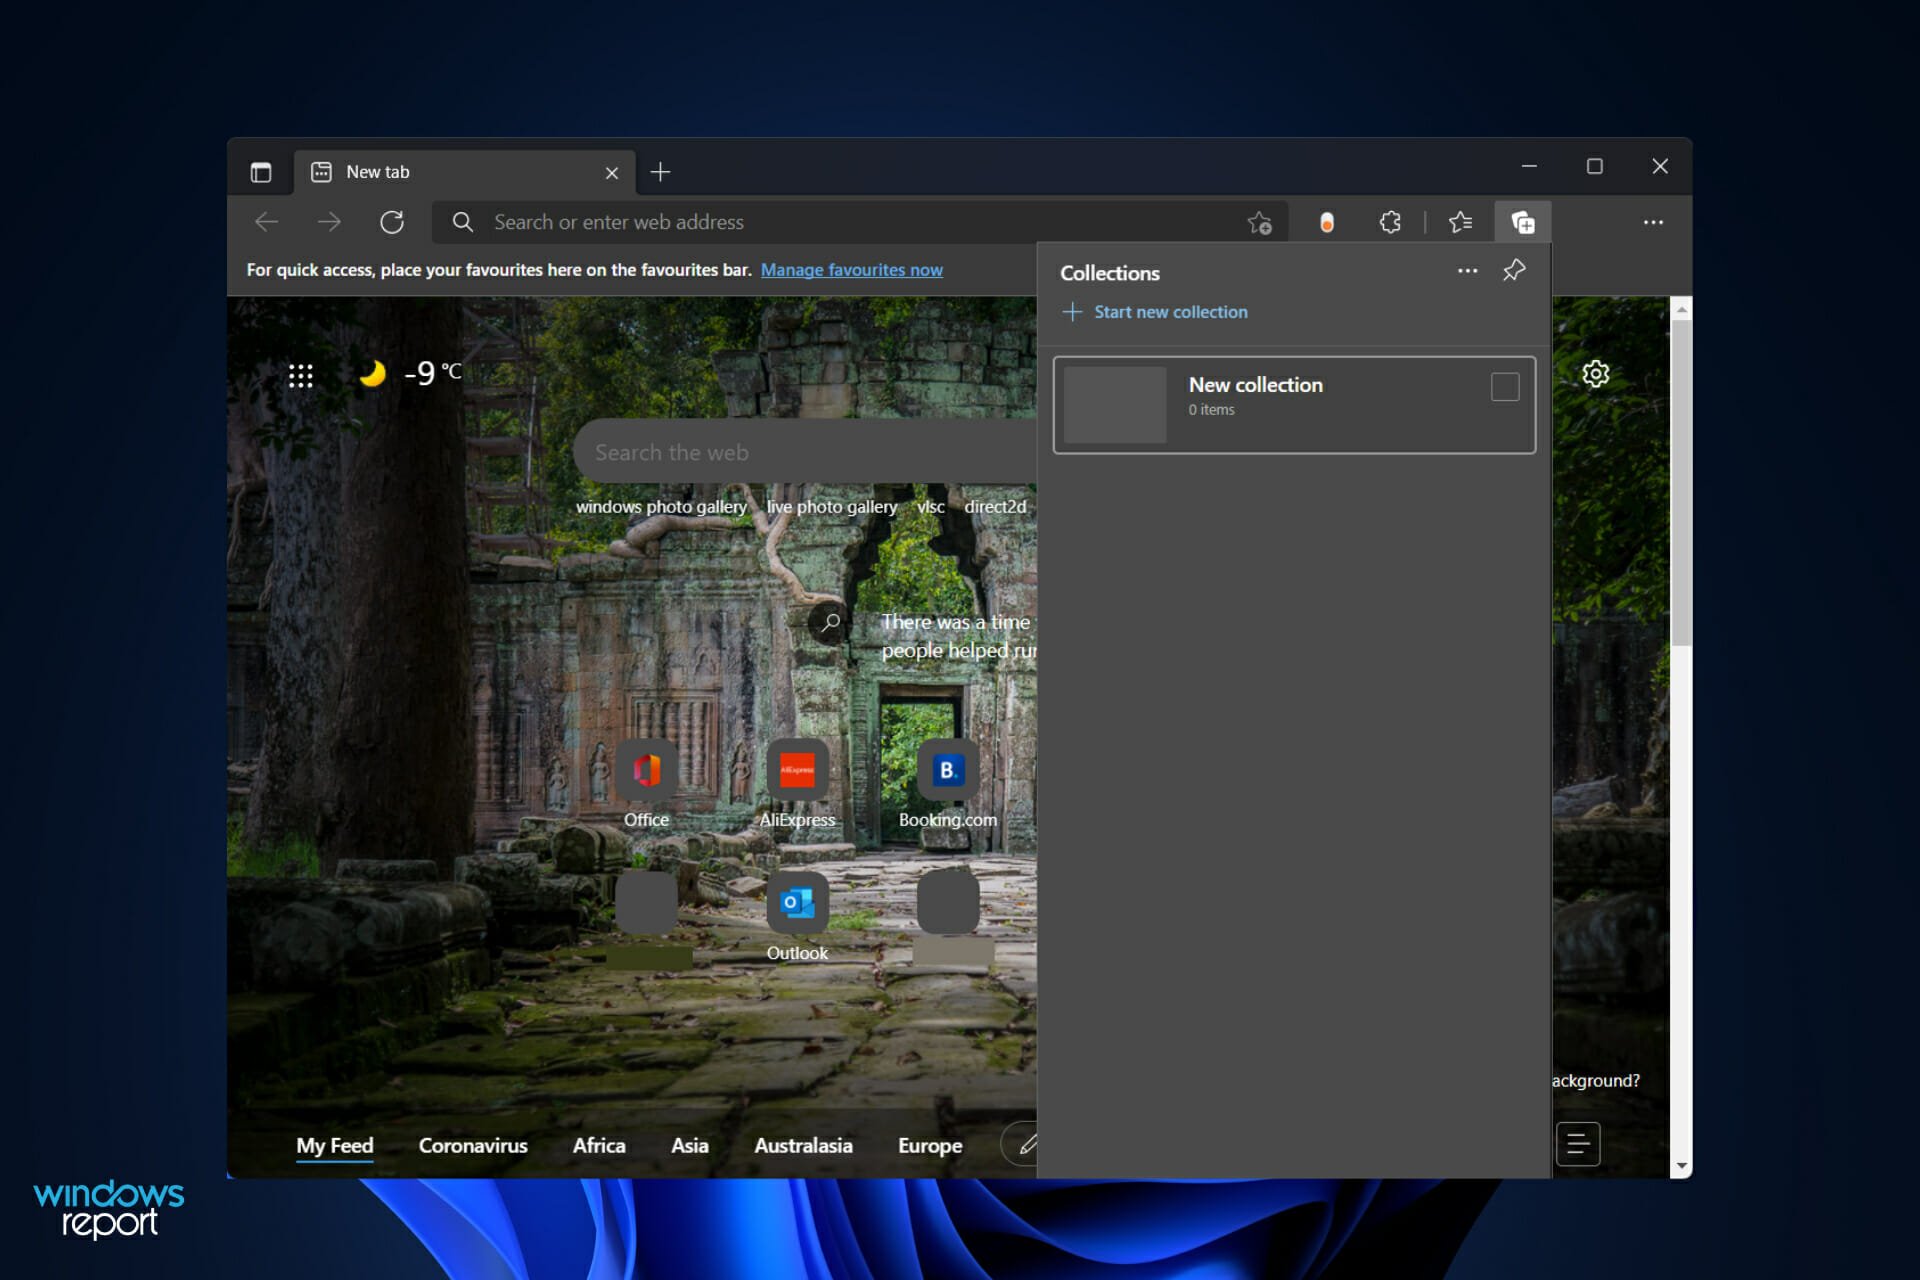Image resolution: width=1920 pixels, height=1280 pixels.
Task: Open the orange extension icon in toolbar
Action: 1326,222
